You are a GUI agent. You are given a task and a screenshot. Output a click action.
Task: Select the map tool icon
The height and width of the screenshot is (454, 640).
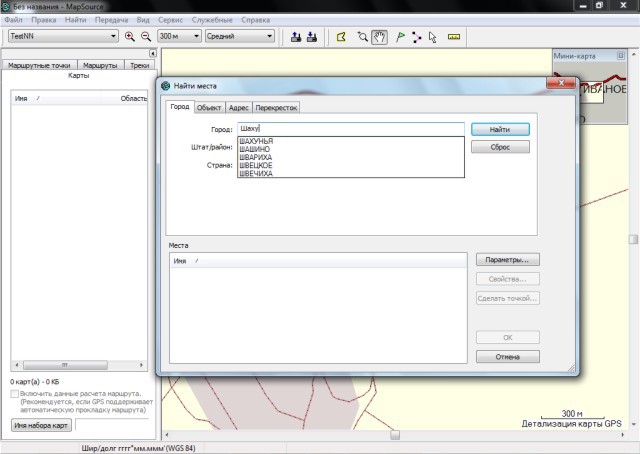click(341, 37)
